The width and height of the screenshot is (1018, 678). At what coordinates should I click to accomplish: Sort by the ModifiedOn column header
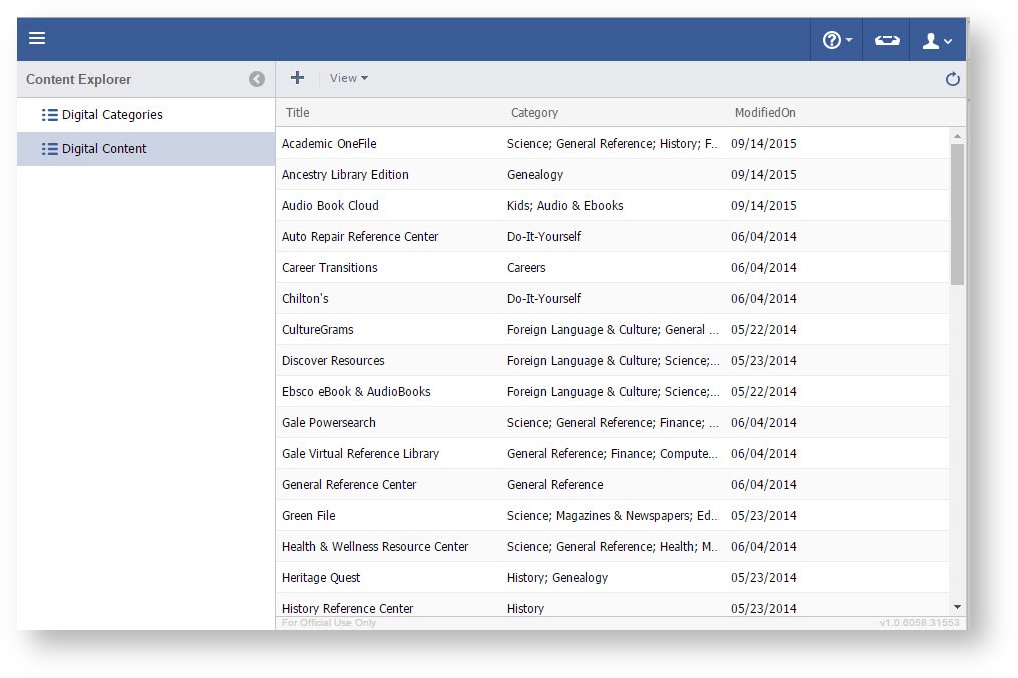(x=765, y=113)
